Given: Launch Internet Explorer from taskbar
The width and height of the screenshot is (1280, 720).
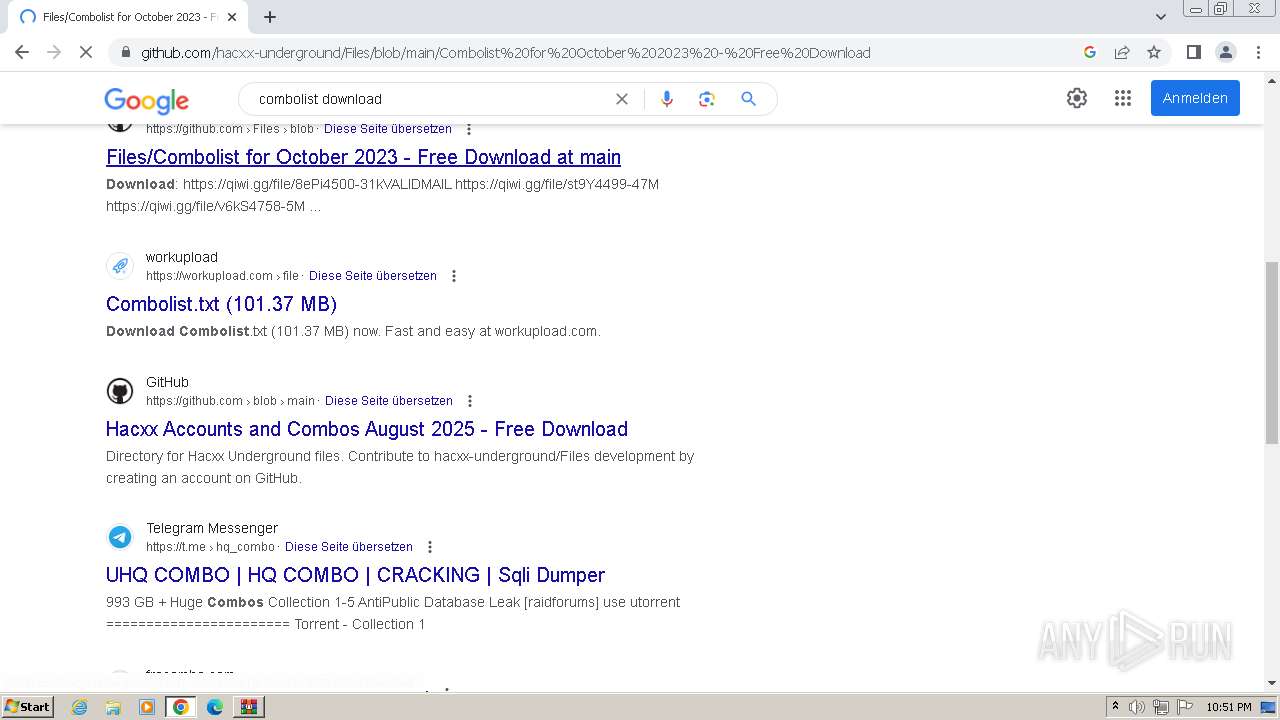Looking at the screenshot, I should (x=79, y=707).
